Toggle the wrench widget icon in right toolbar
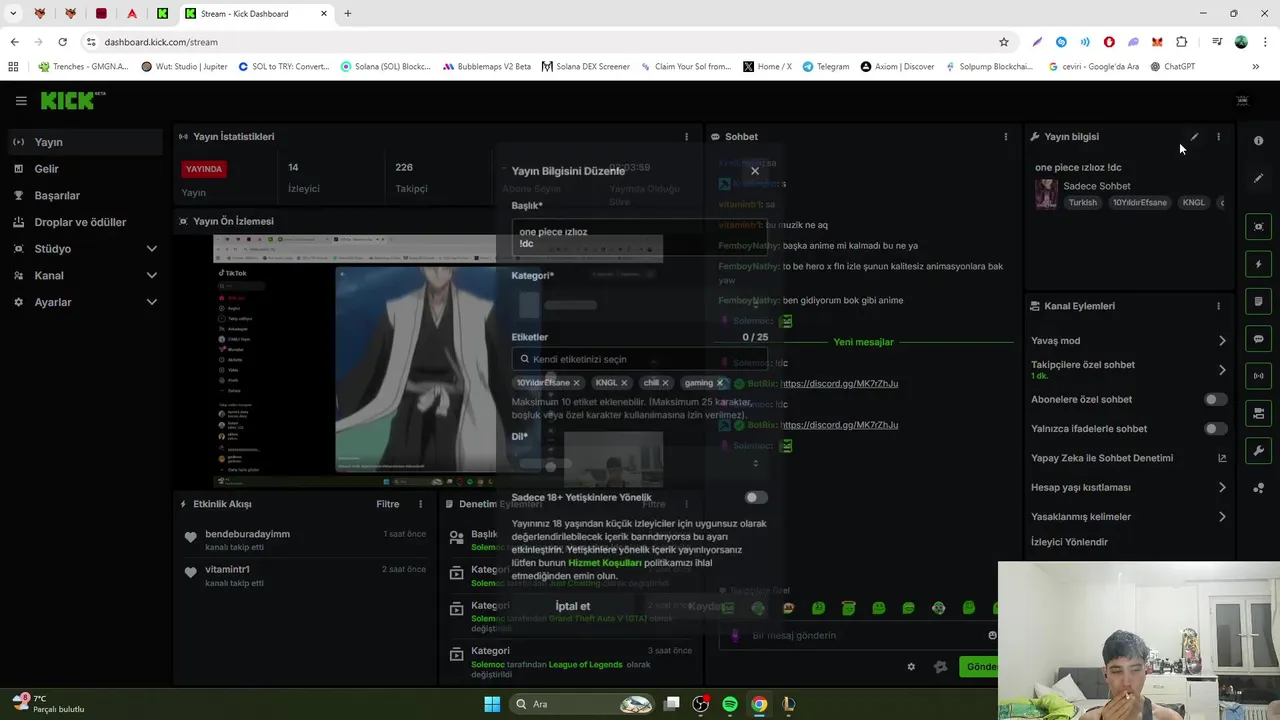1280x720 pixels. pyautogui.click(x=1258, y=451)
